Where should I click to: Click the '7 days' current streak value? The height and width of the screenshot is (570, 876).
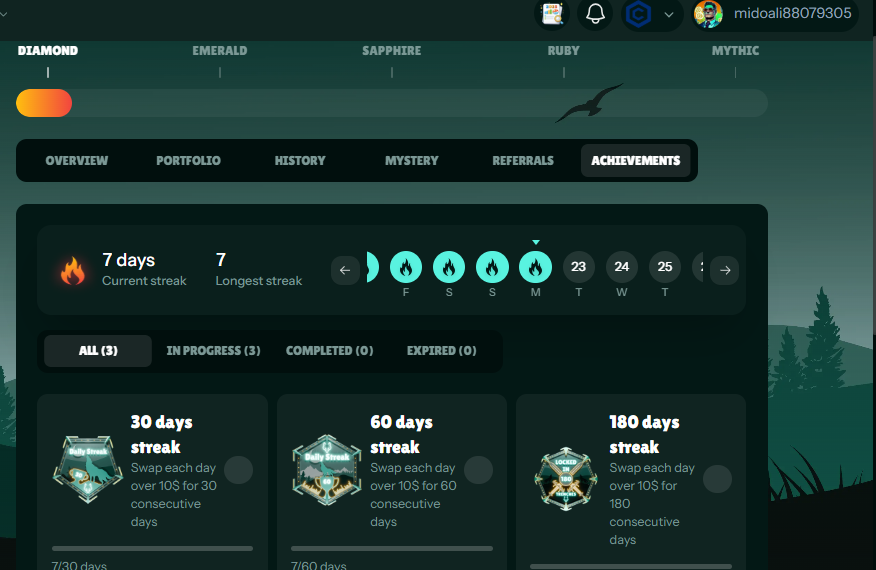pyautogui.click(x=128, y=260)
